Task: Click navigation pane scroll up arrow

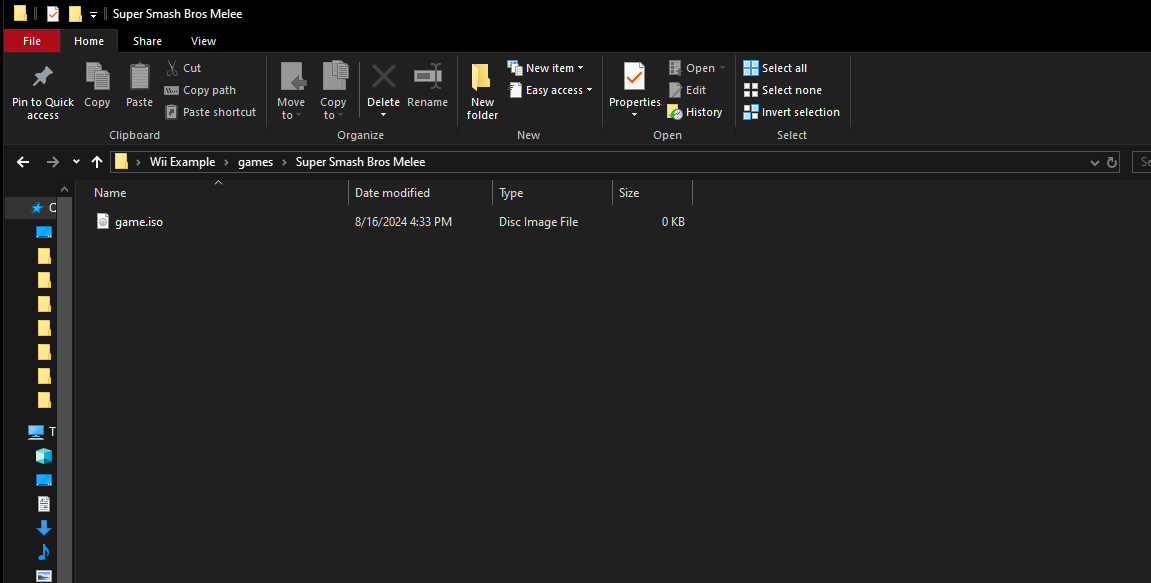Action: (x=65, y=189)
